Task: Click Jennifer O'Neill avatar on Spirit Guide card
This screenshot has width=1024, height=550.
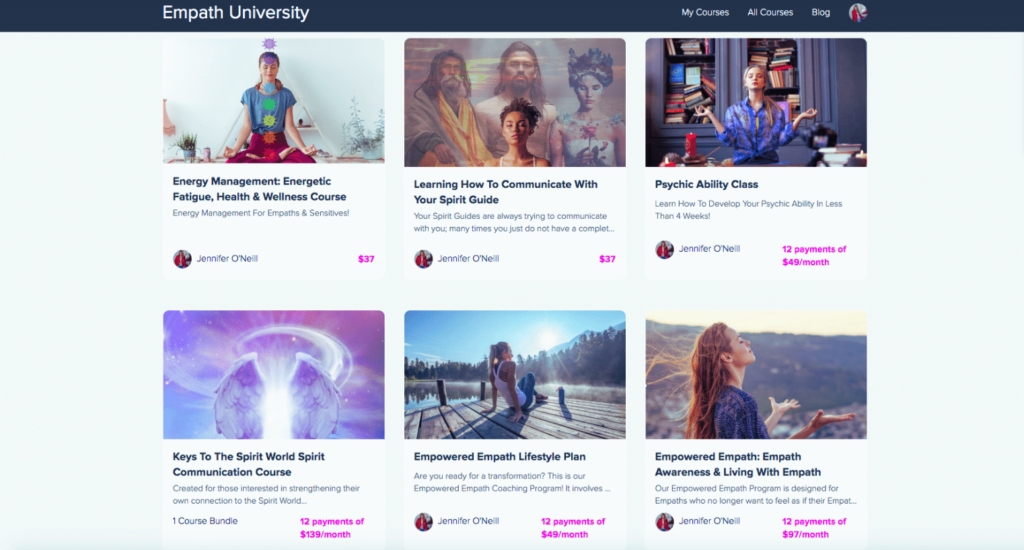Action: pos(423,259)
